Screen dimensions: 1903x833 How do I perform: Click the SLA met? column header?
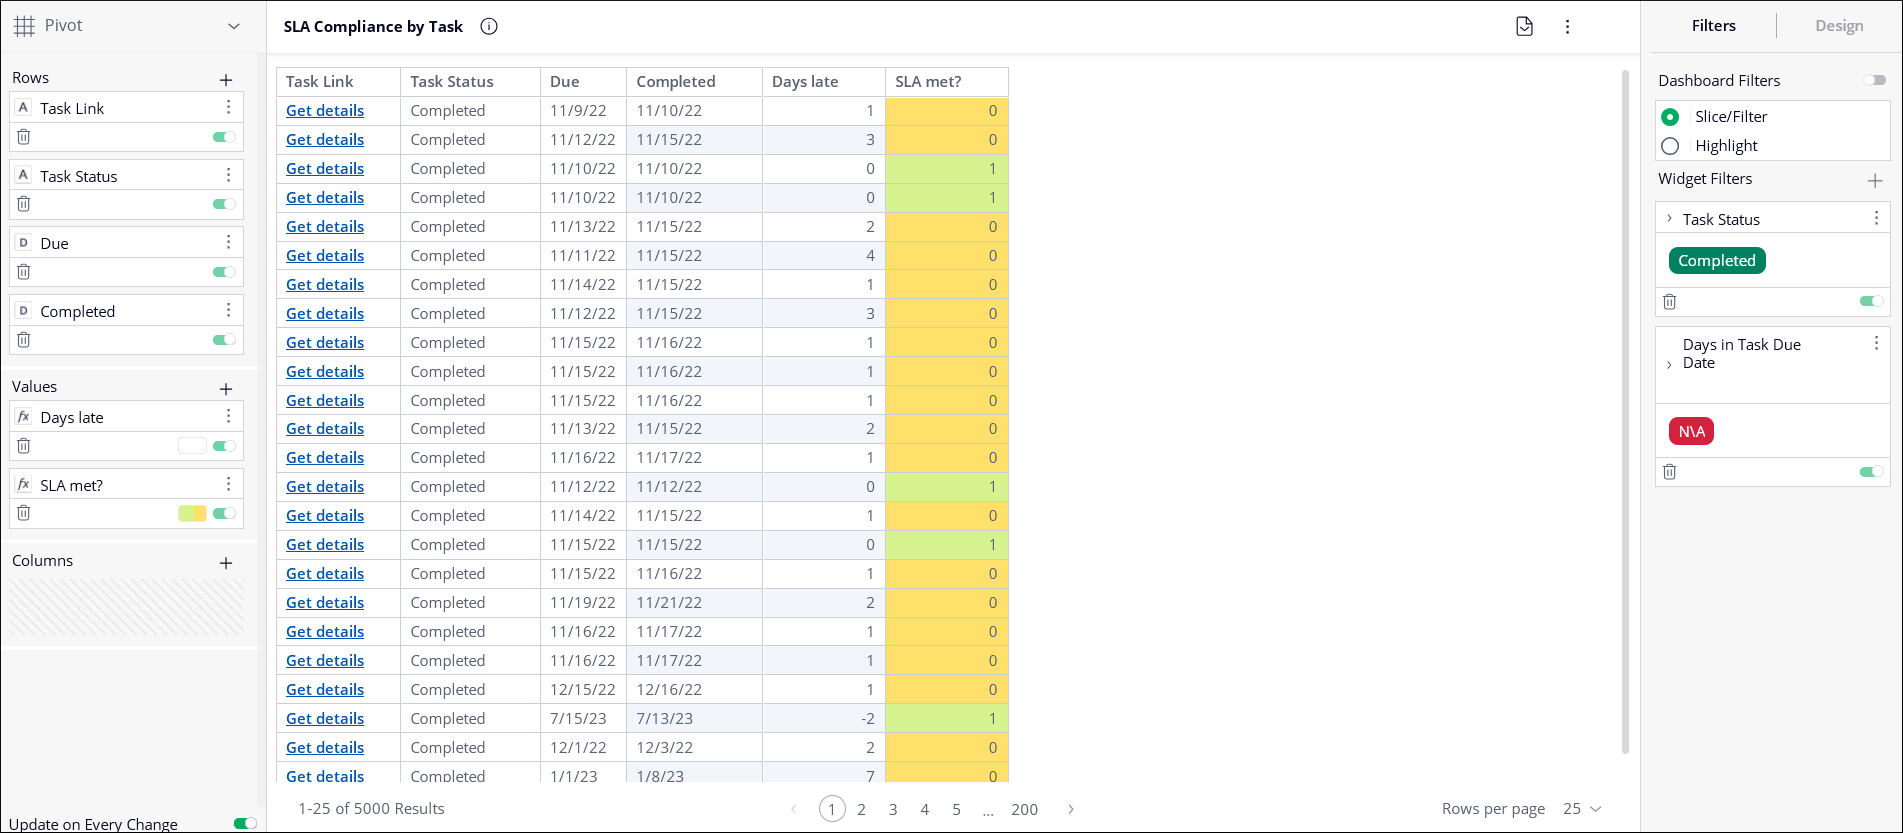coord(947,82)
